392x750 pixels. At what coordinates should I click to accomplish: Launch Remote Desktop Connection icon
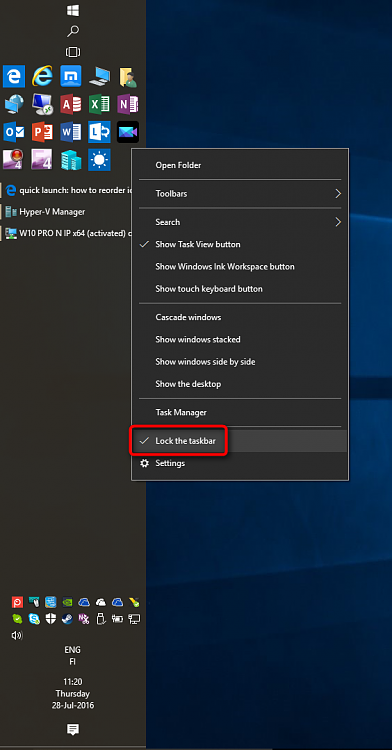(42, 104)
